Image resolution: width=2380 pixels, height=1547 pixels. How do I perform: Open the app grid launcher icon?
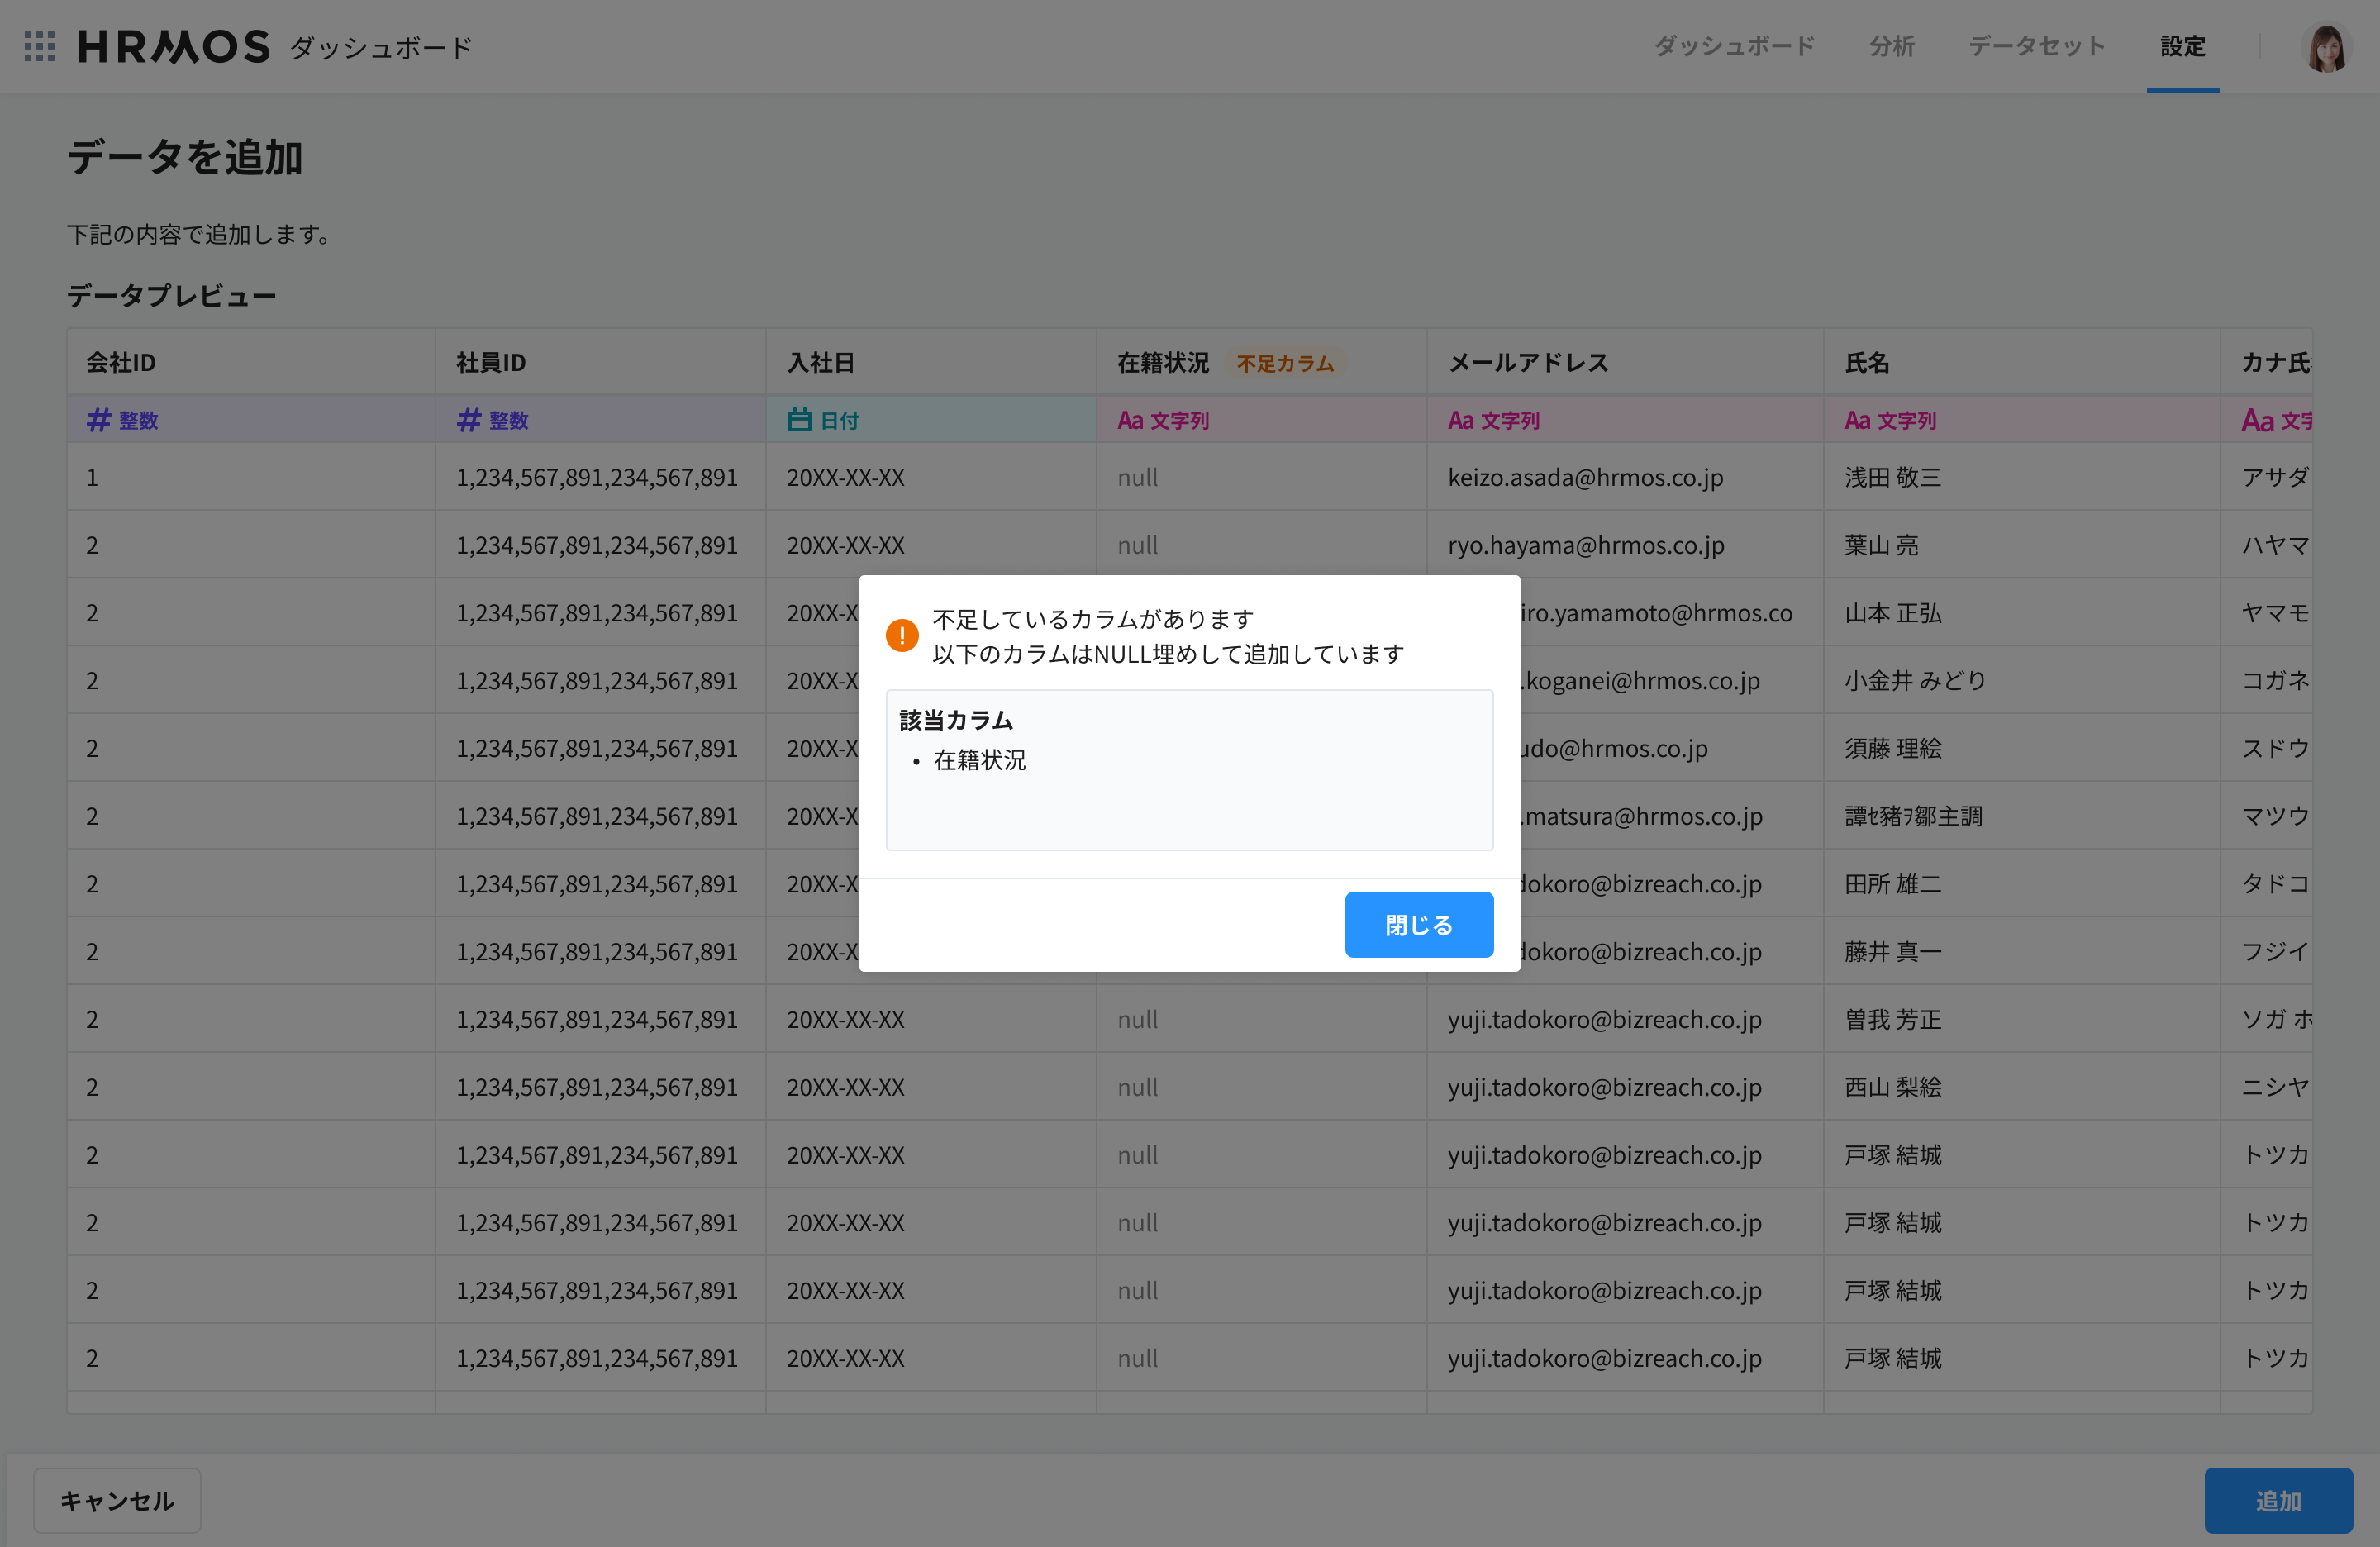tap(39, 46)
